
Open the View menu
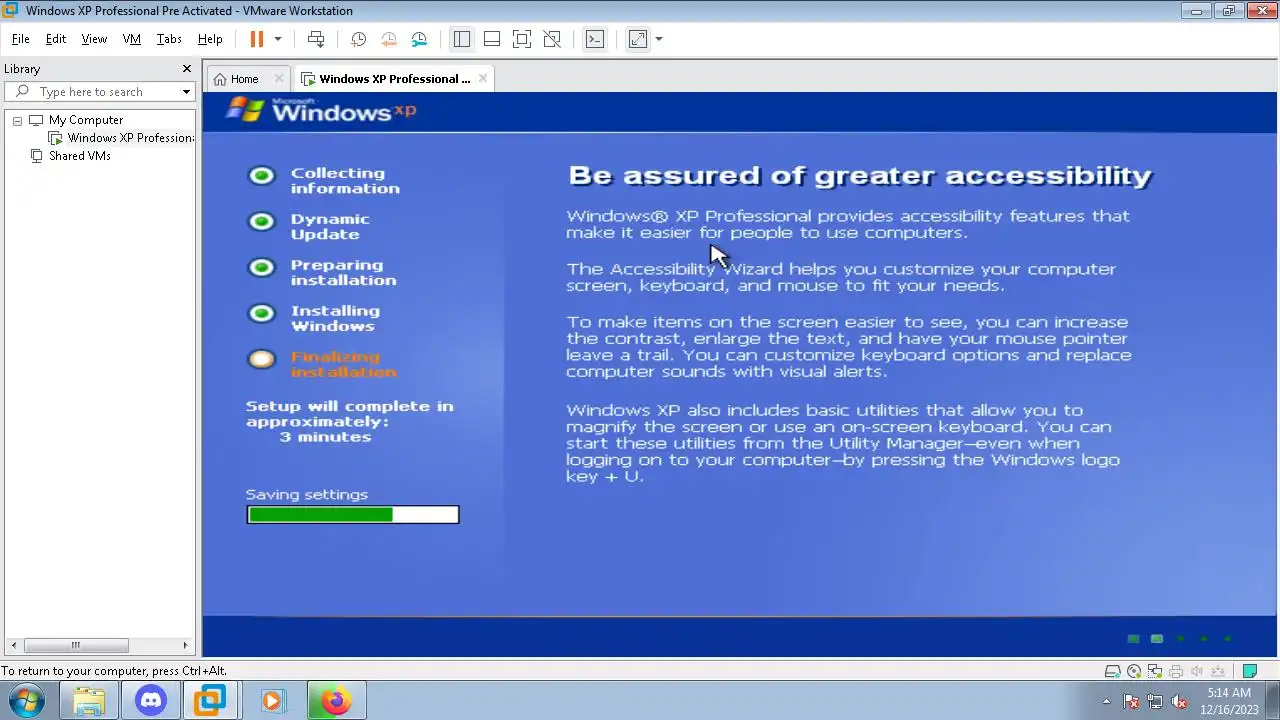click(94, 39)
